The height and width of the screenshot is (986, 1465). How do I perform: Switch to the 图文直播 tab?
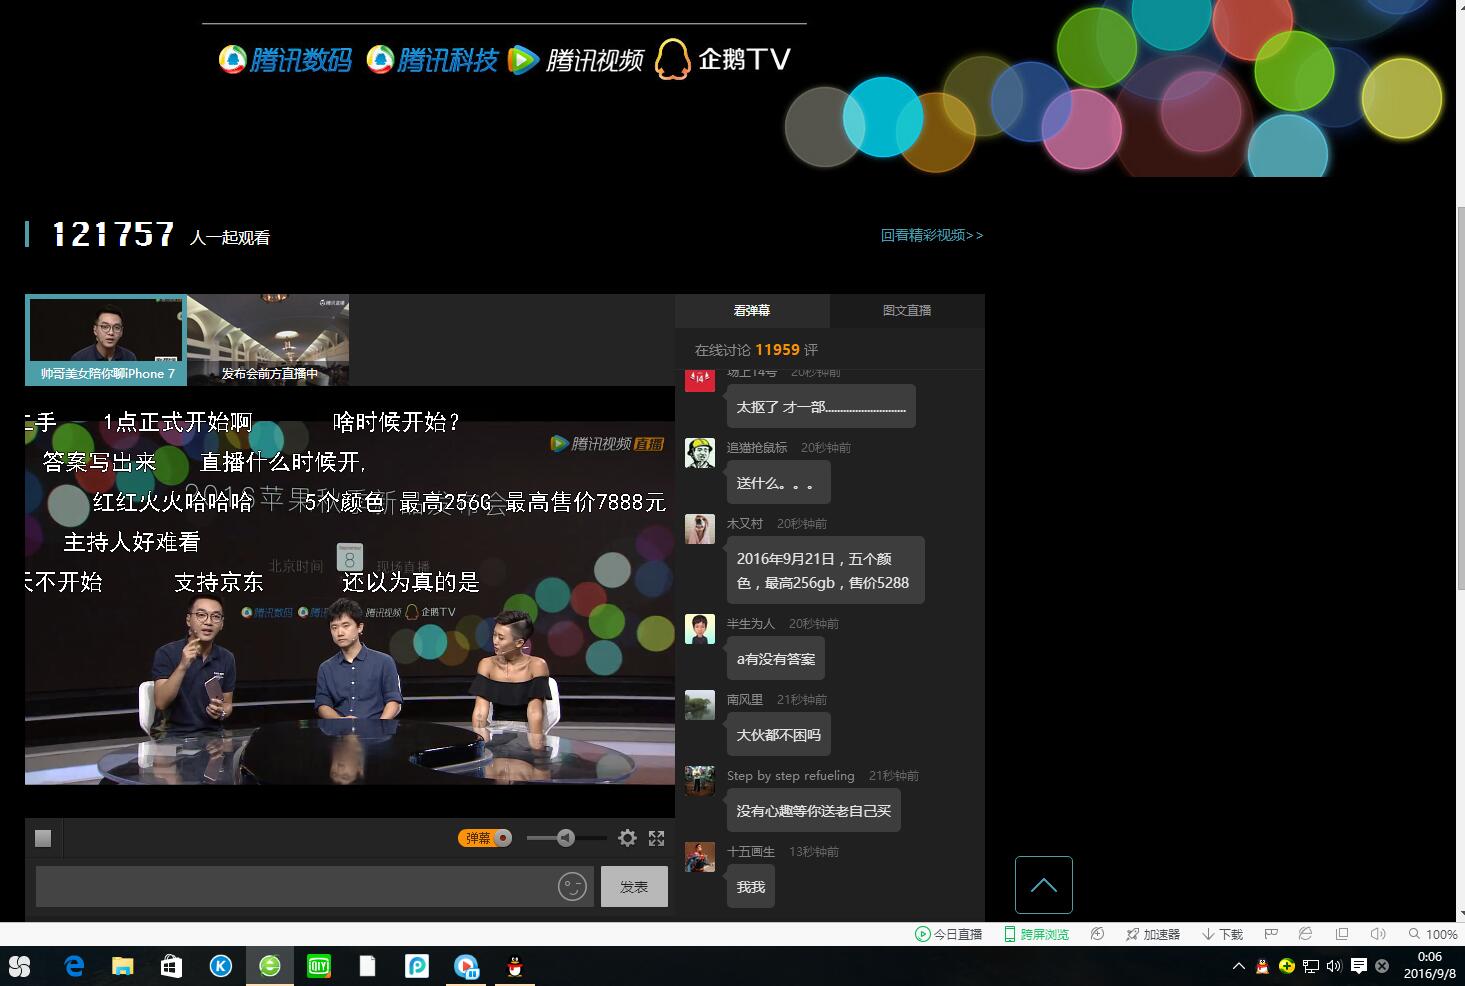coord(907,311)
